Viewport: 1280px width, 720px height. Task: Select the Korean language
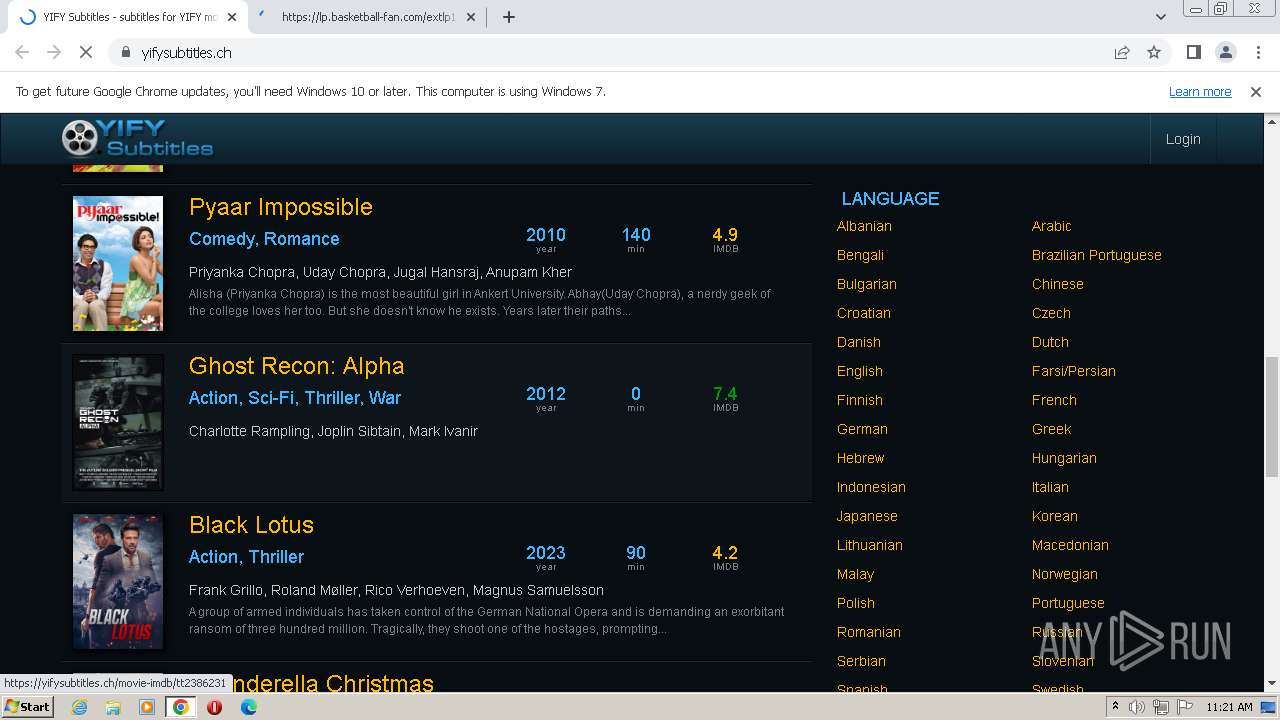click(1055, 516)
